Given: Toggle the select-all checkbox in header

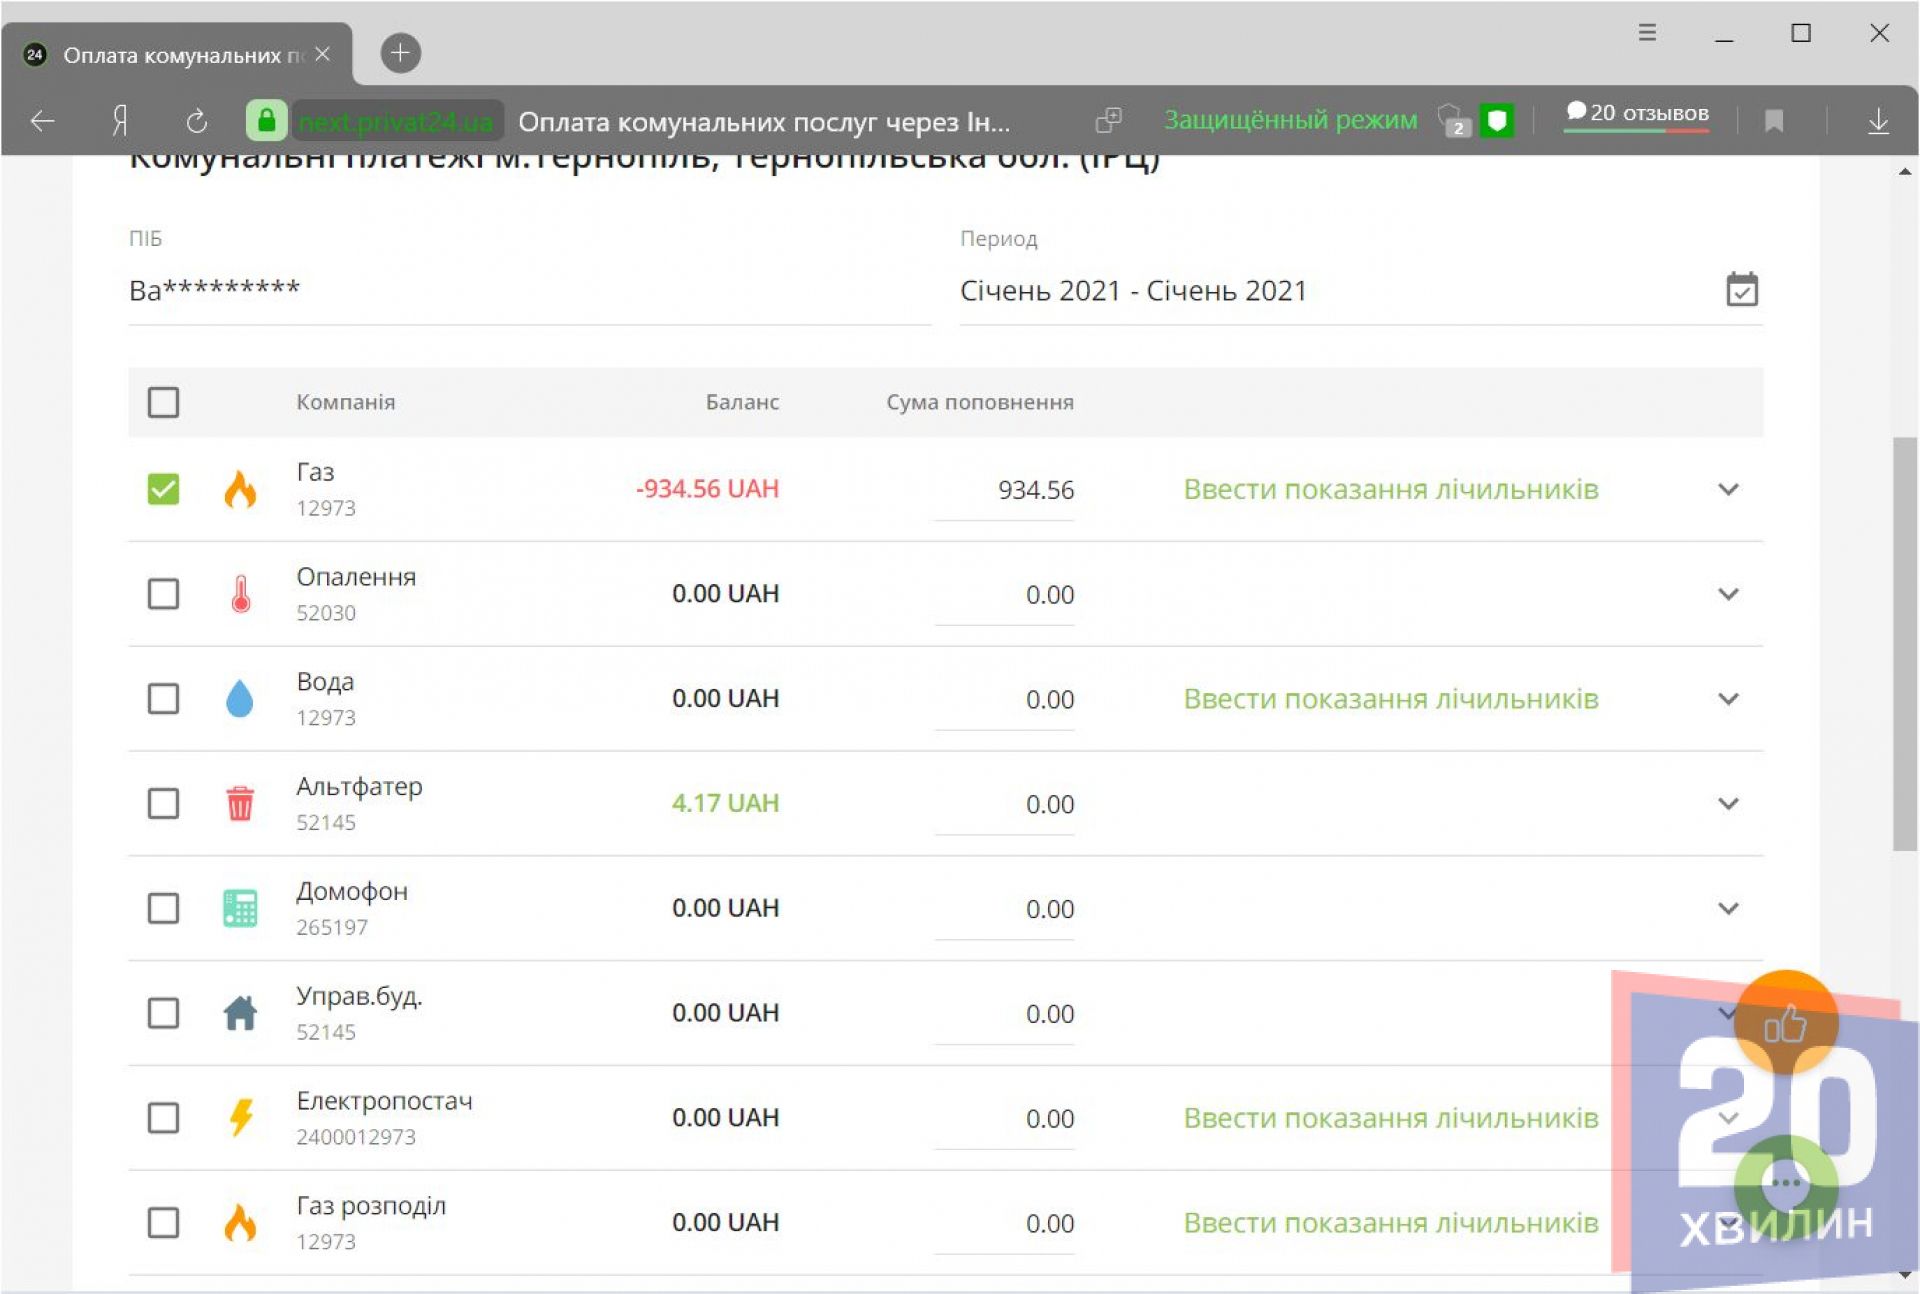Looking at the screenshot, I should [163, 402].
